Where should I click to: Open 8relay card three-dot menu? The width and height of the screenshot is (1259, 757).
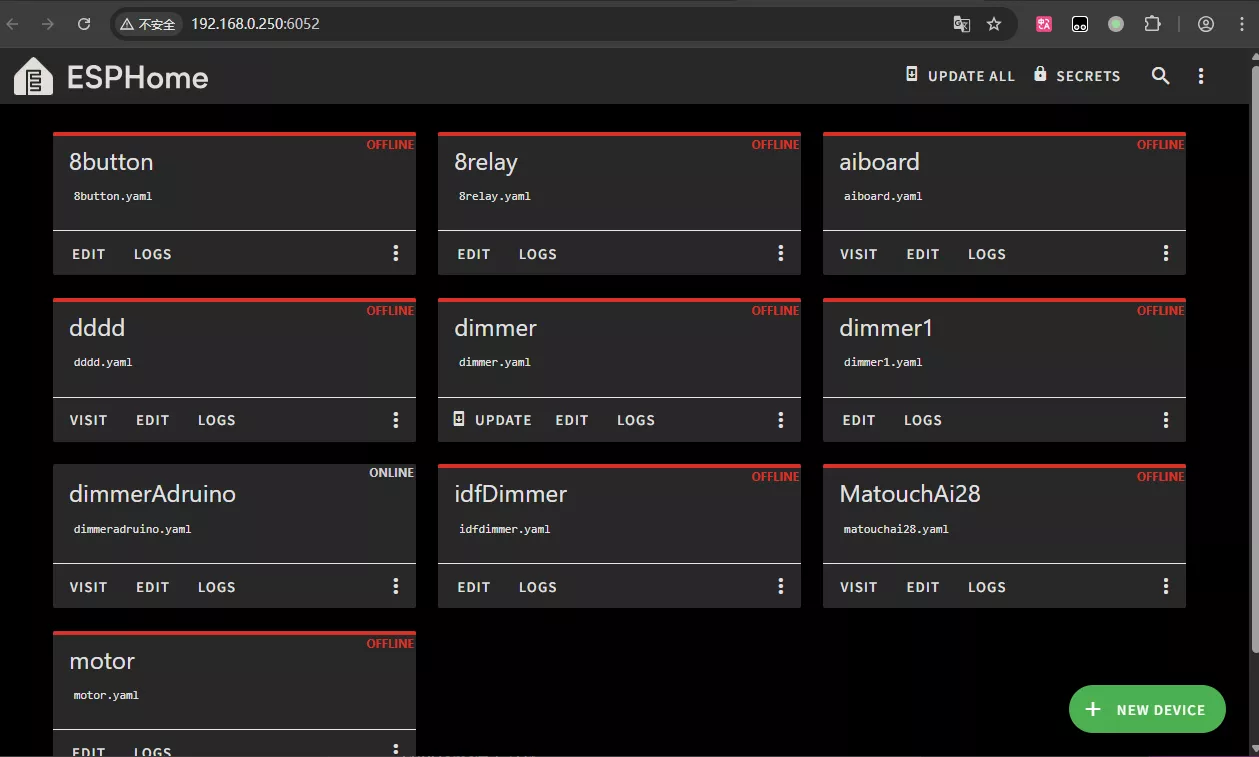781,254
